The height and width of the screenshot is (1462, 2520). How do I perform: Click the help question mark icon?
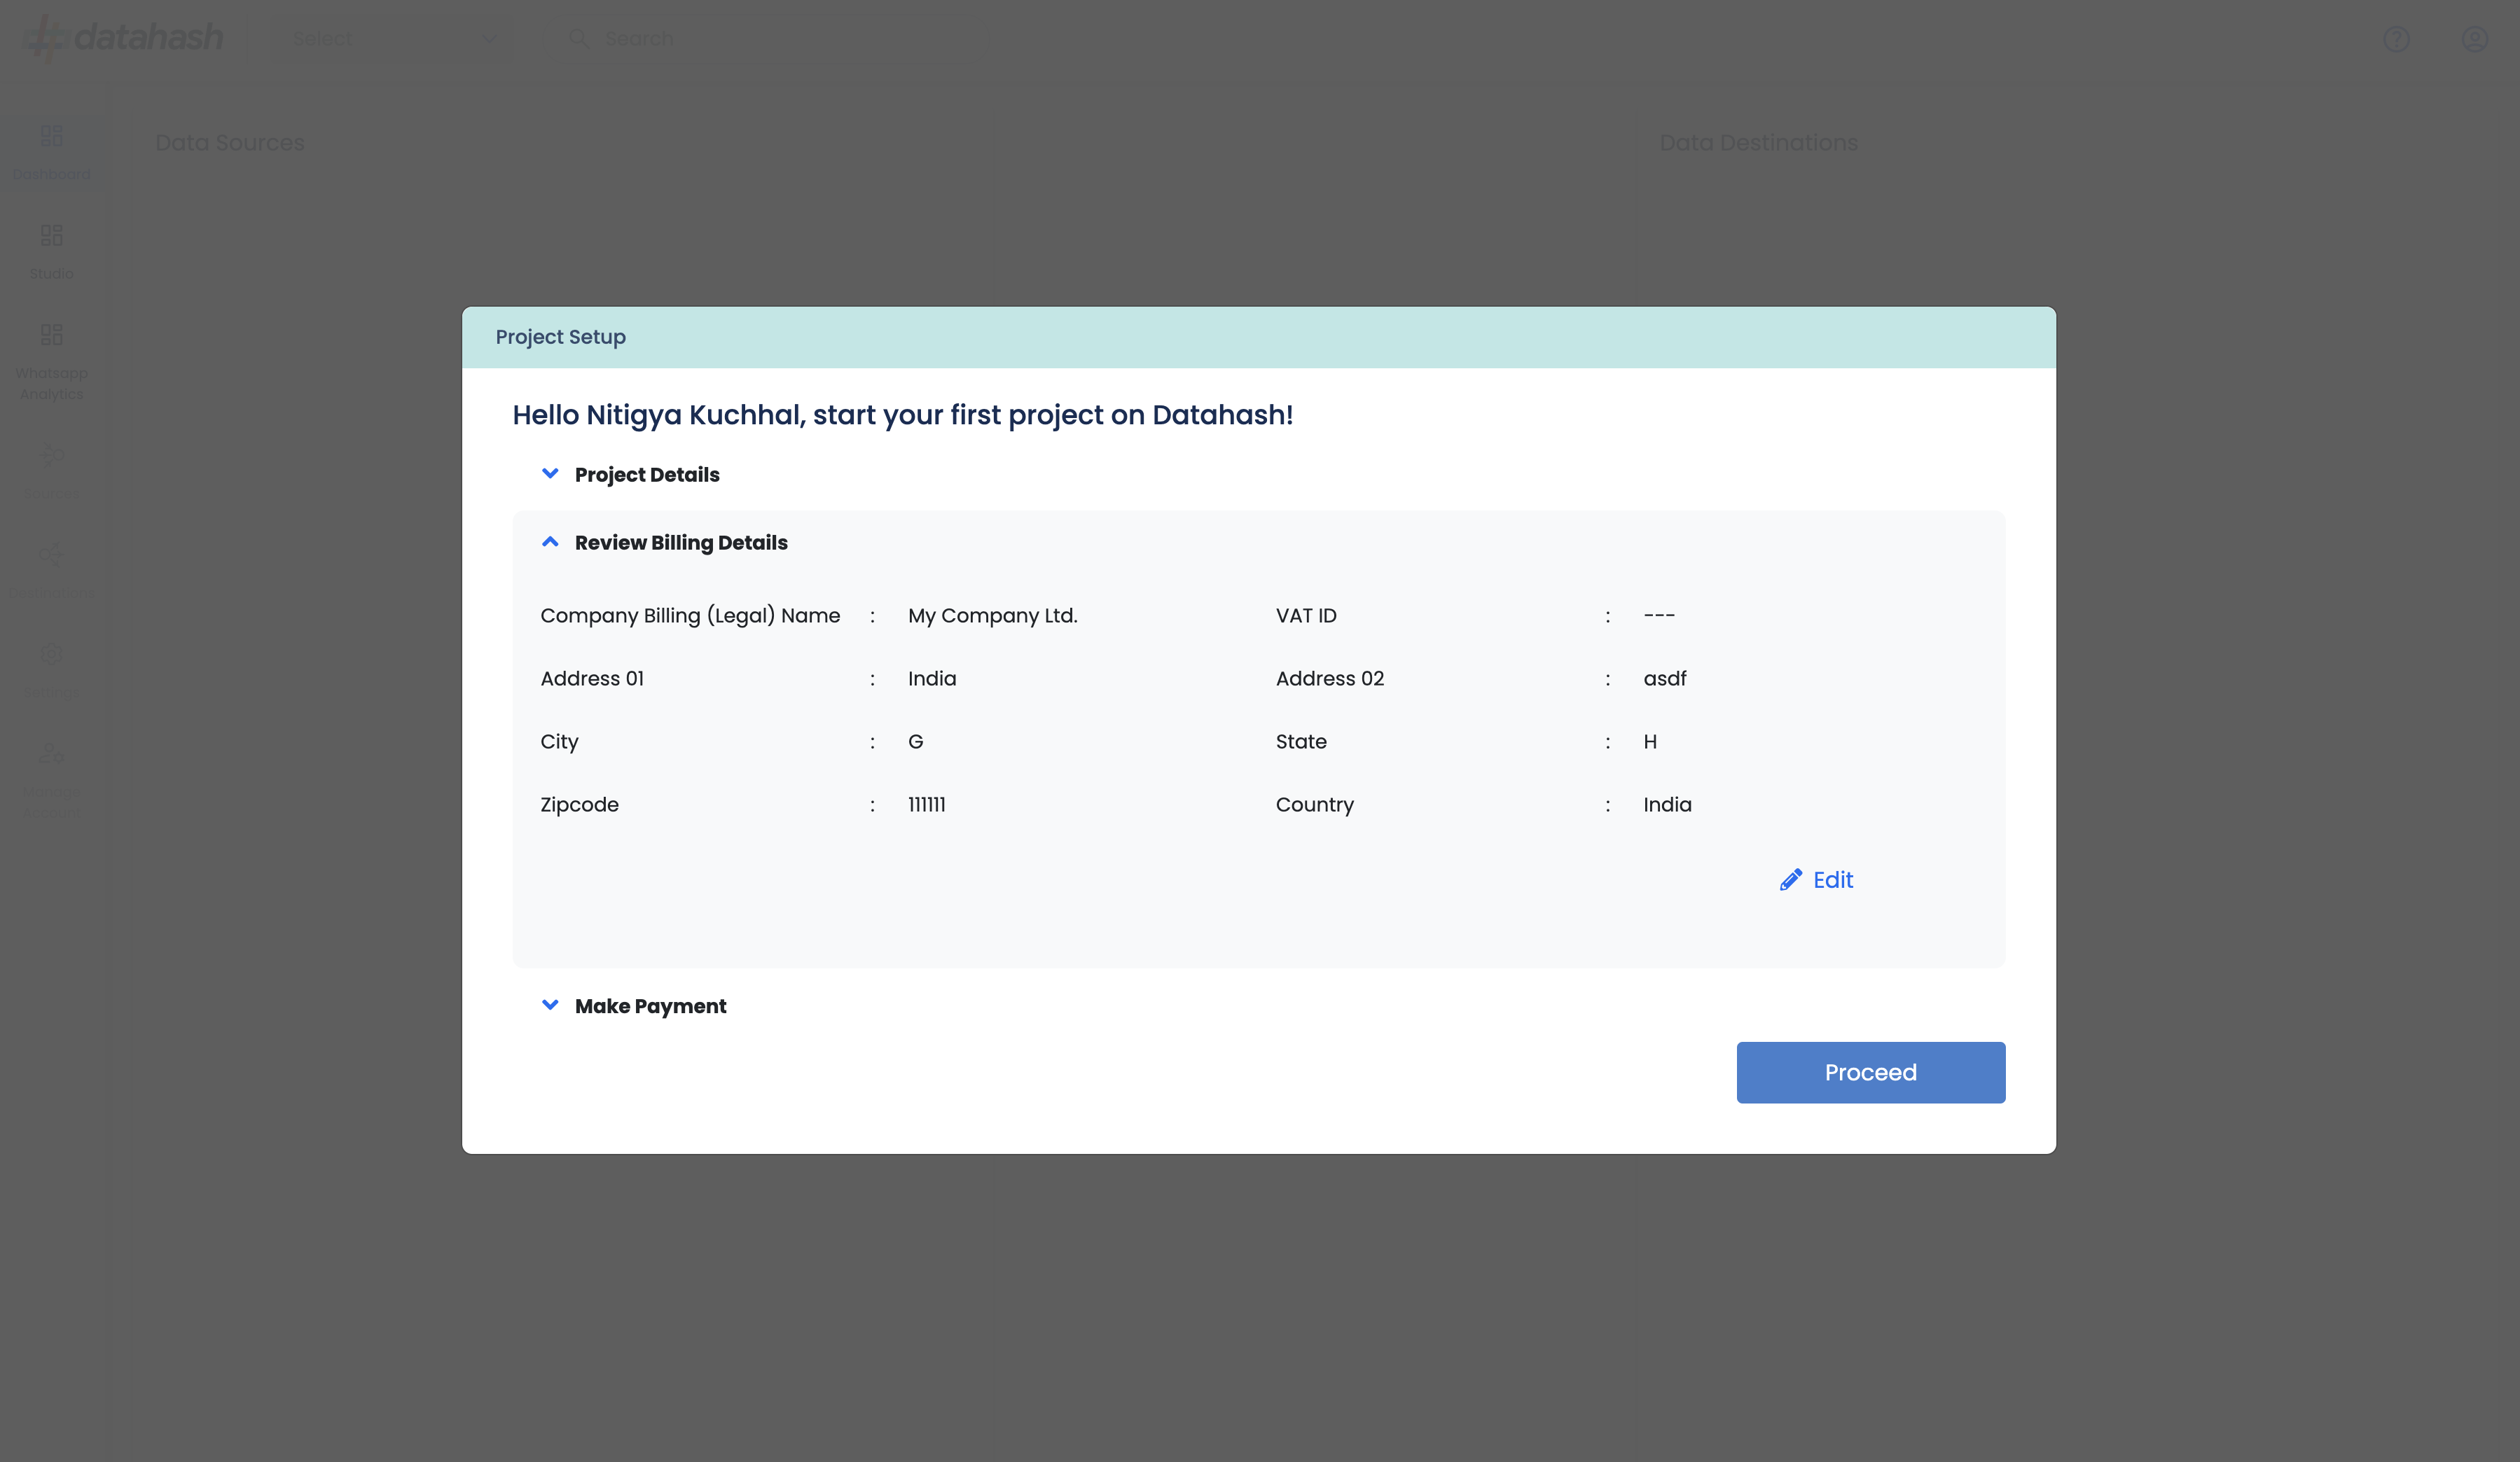pos(2396,39)
